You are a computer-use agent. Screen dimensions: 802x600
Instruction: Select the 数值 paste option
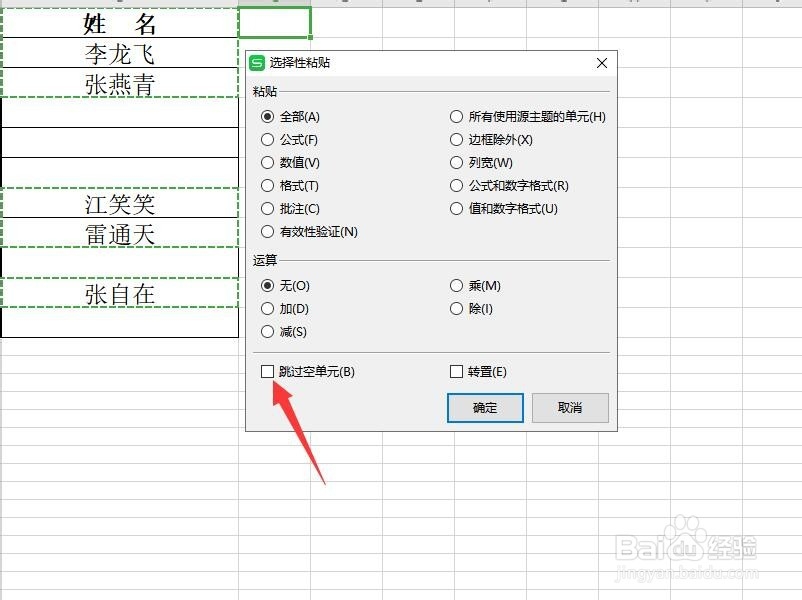[x=267, y=163]
